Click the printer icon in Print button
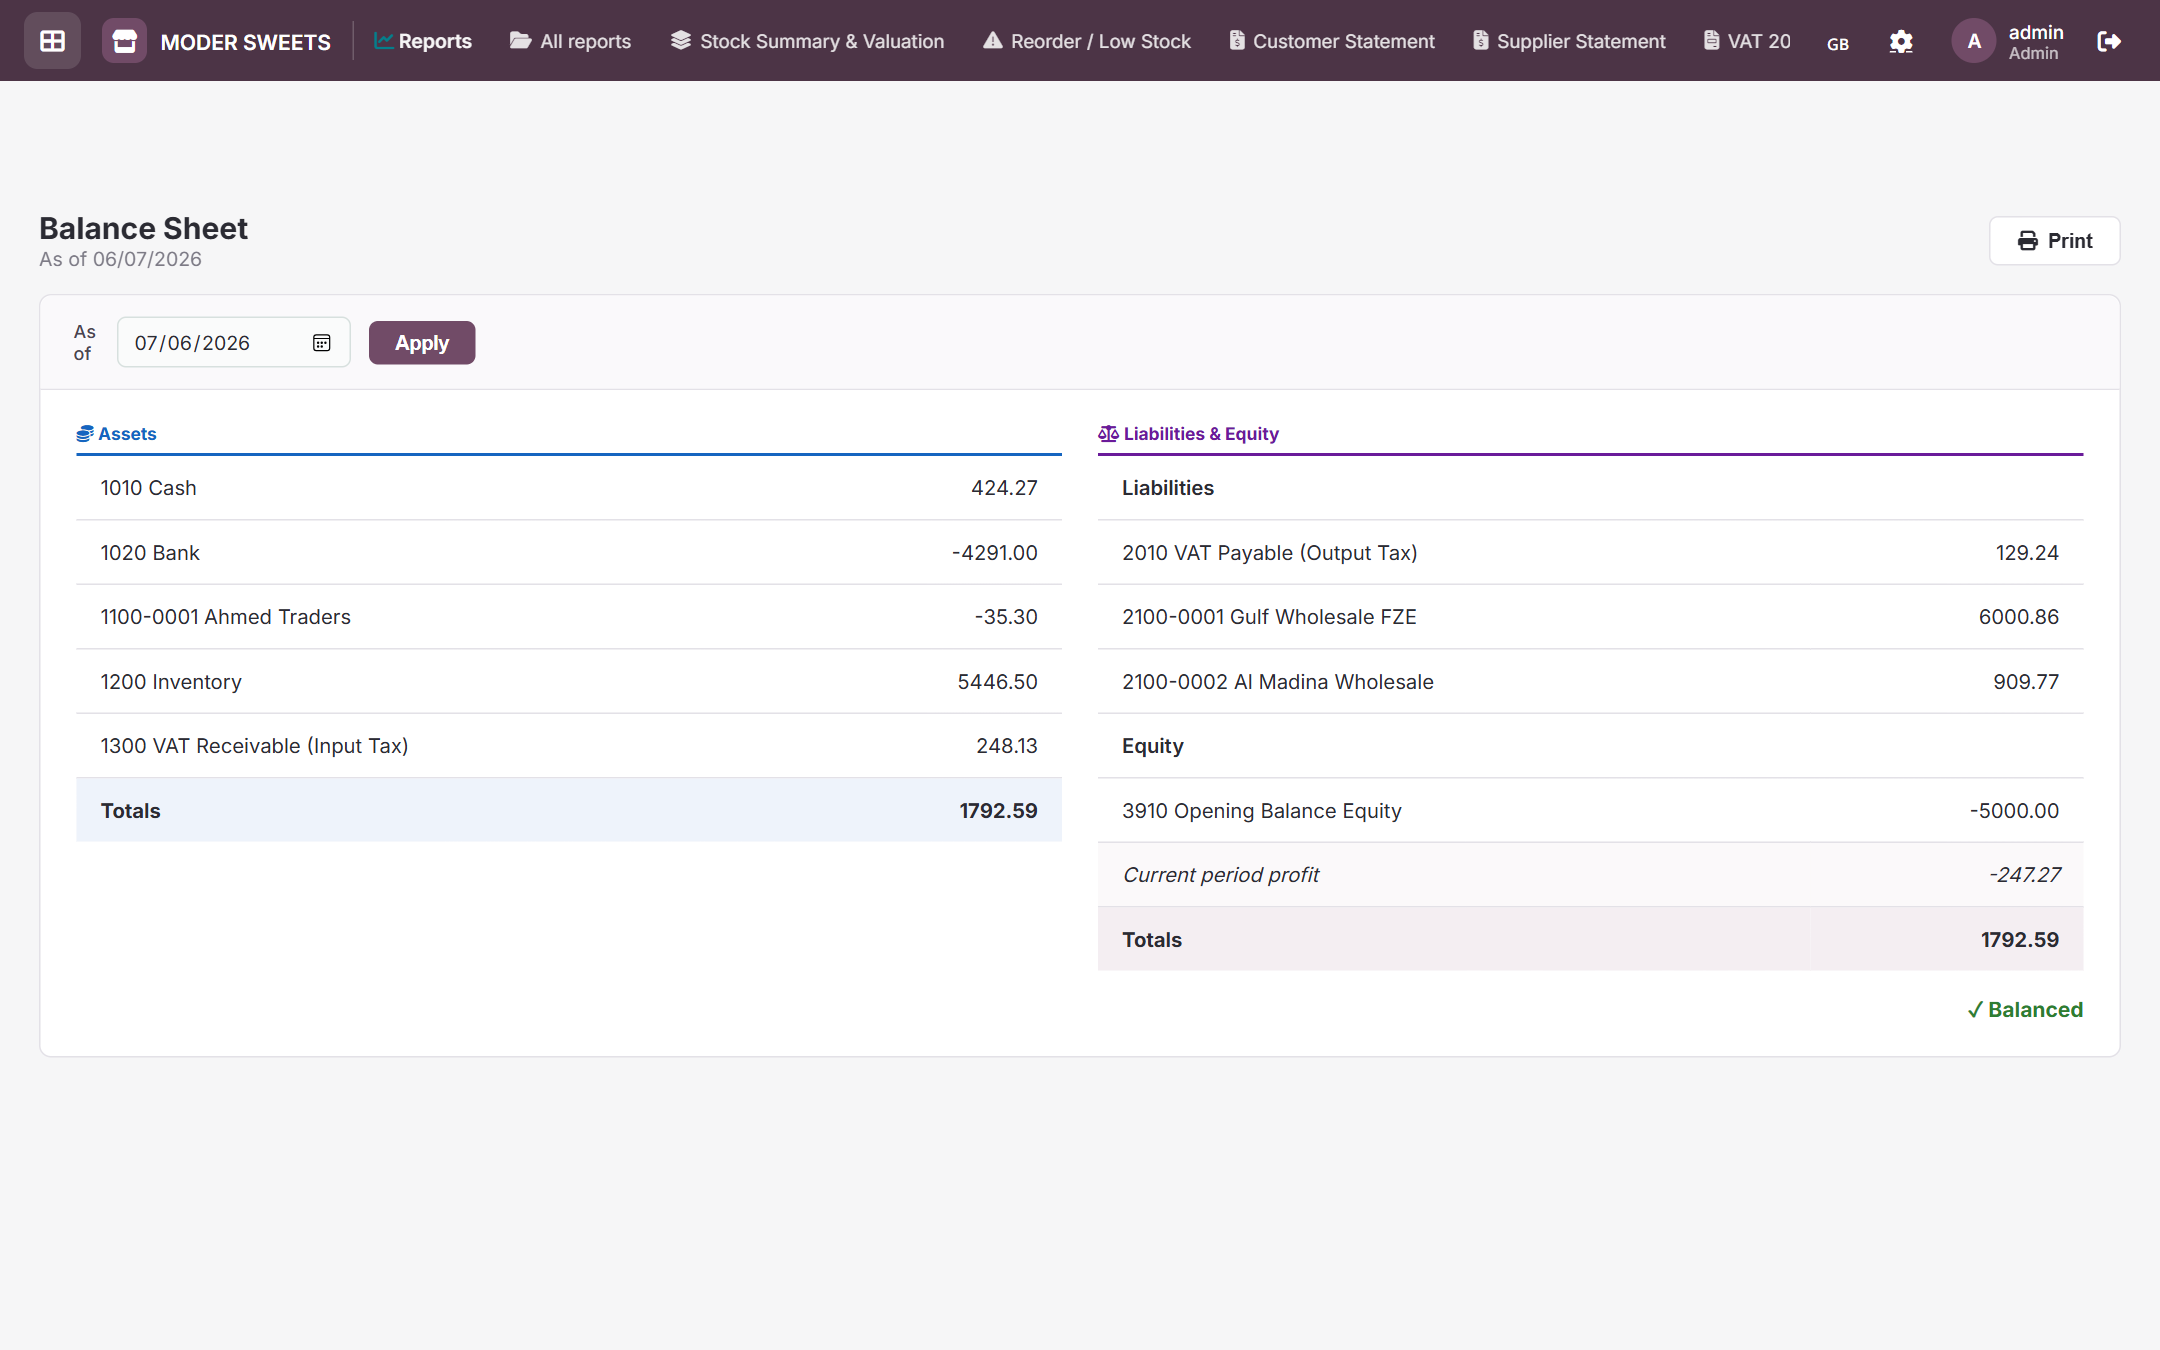The image size is (2160, 1350). [2028, 241]
